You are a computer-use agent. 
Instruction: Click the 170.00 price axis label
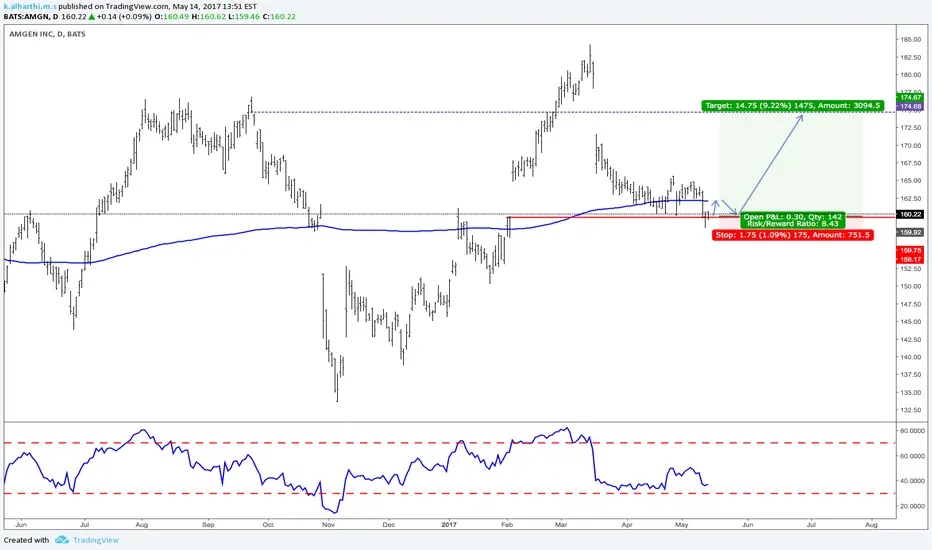(x=911, y=145)
